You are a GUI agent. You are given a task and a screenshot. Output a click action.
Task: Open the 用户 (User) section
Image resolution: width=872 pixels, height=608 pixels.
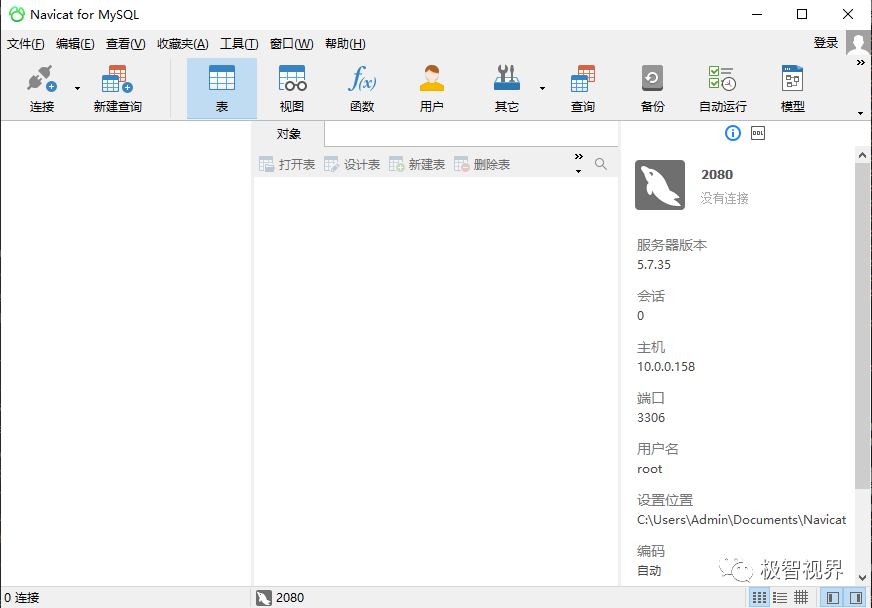coord(432,88)
